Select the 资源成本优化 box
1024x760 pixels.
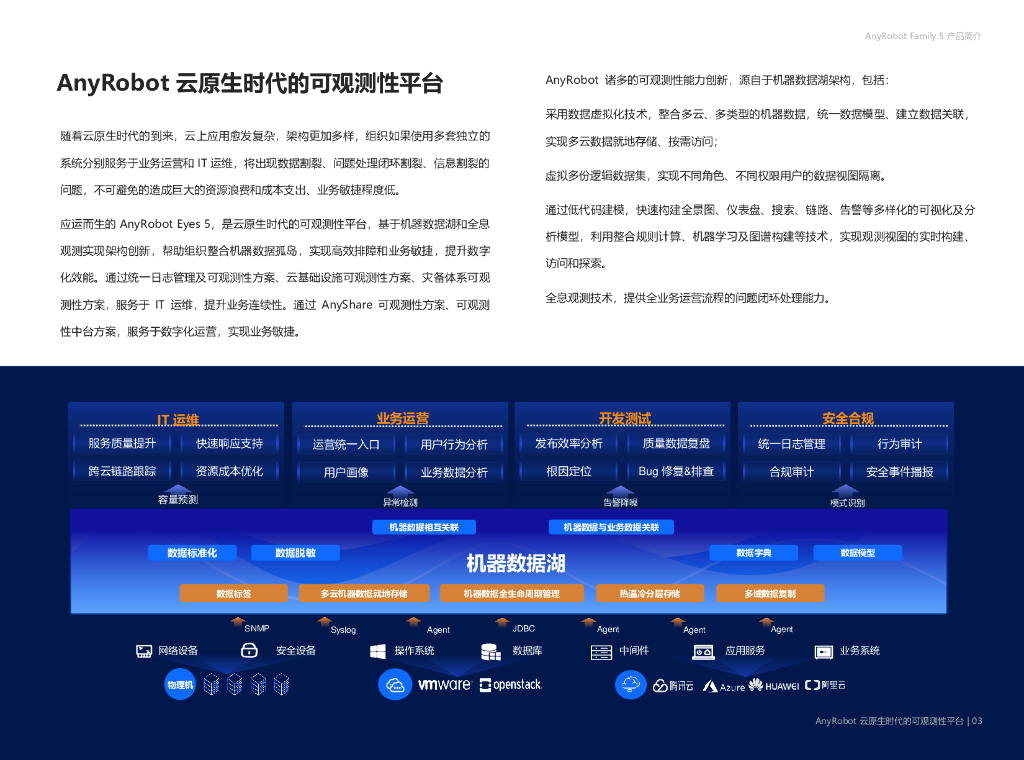(229, 471)
